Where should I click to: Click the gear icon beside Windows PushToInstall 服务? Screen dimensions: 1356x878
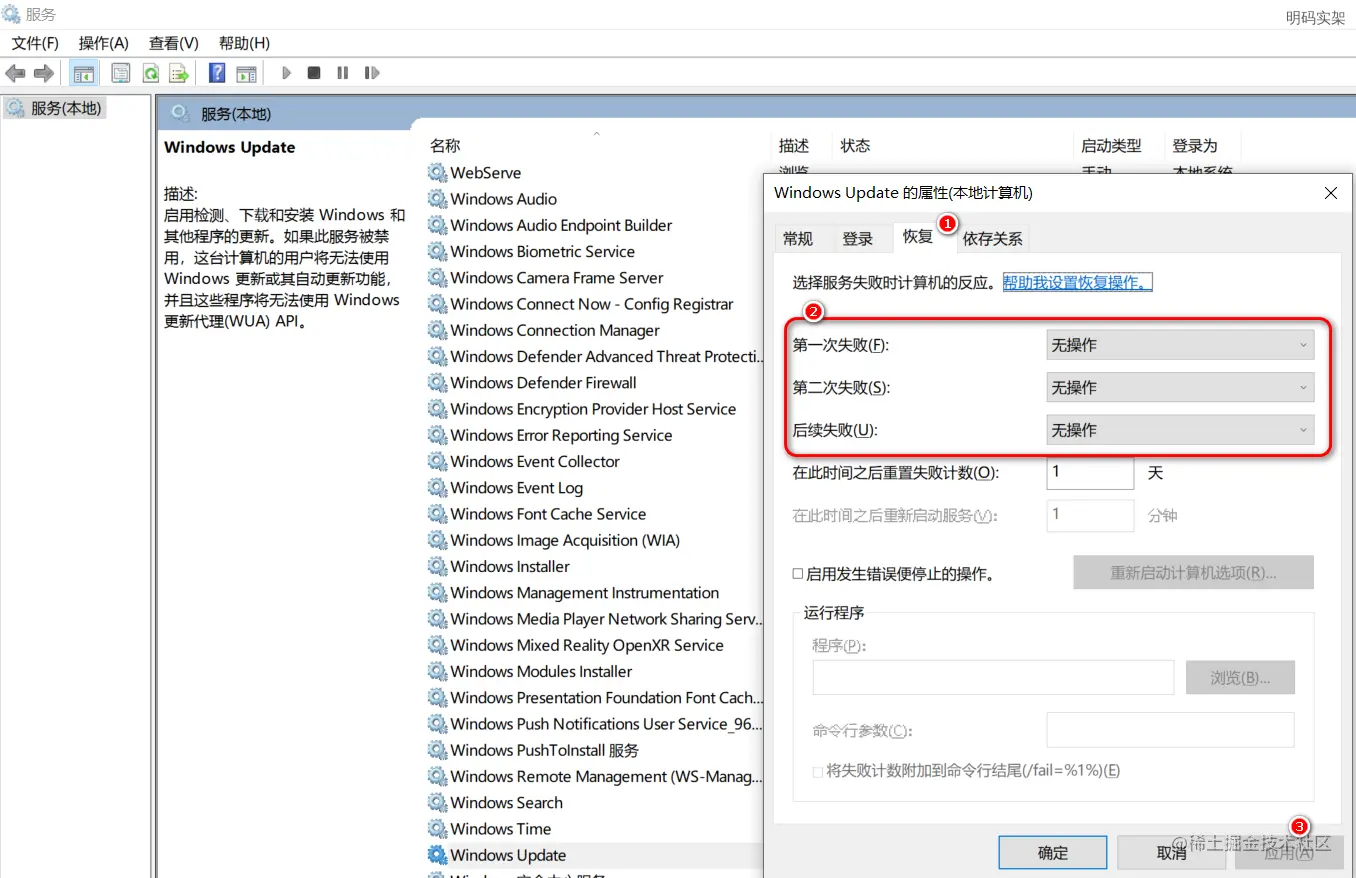click(437, 750)
